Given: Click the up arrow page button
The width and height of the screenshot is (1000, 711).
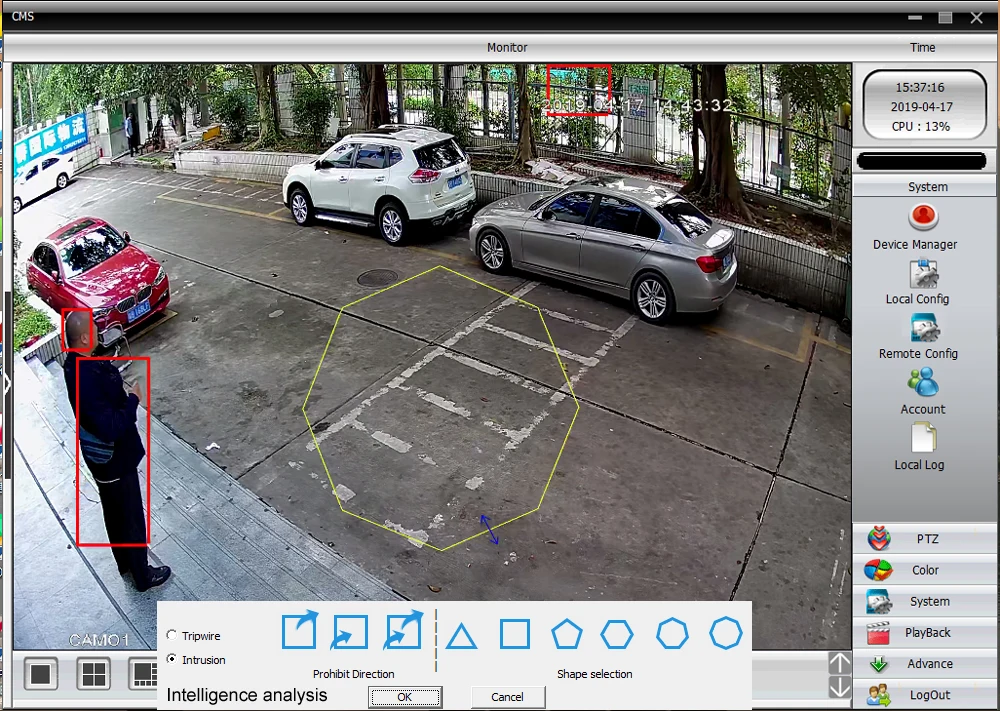Looking at the screenshot, I should point(839,663).
